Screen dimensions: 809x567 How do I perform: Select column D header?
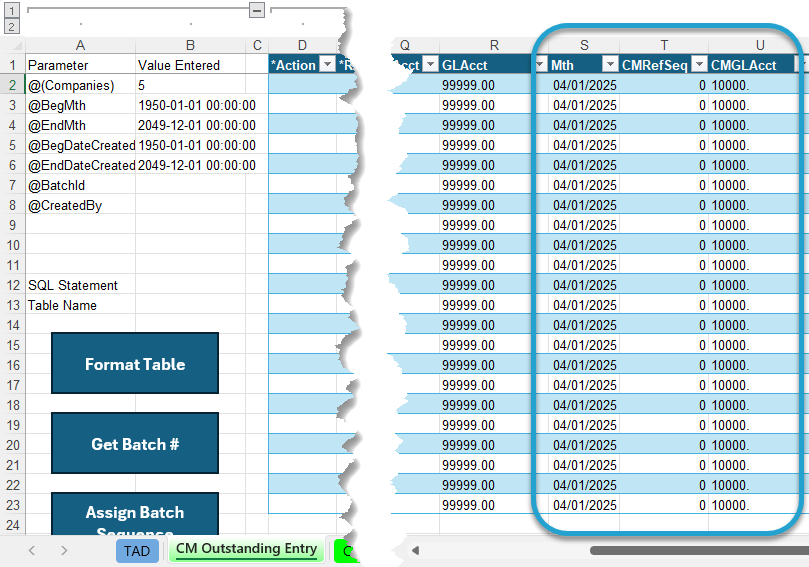point(302,45)
